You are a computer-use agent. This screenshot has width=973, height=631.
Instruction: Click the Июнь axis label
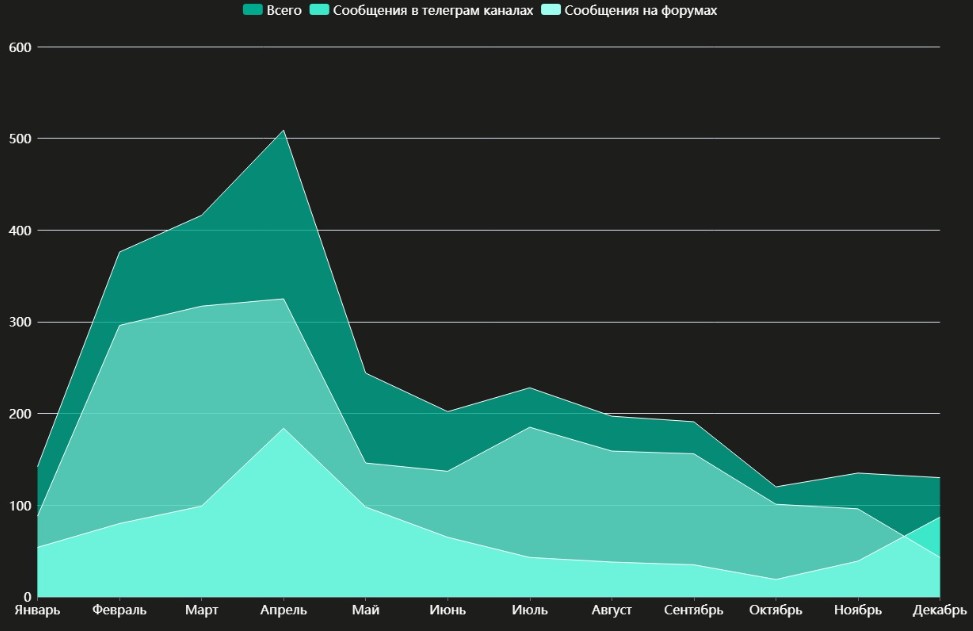click(447, 610)
